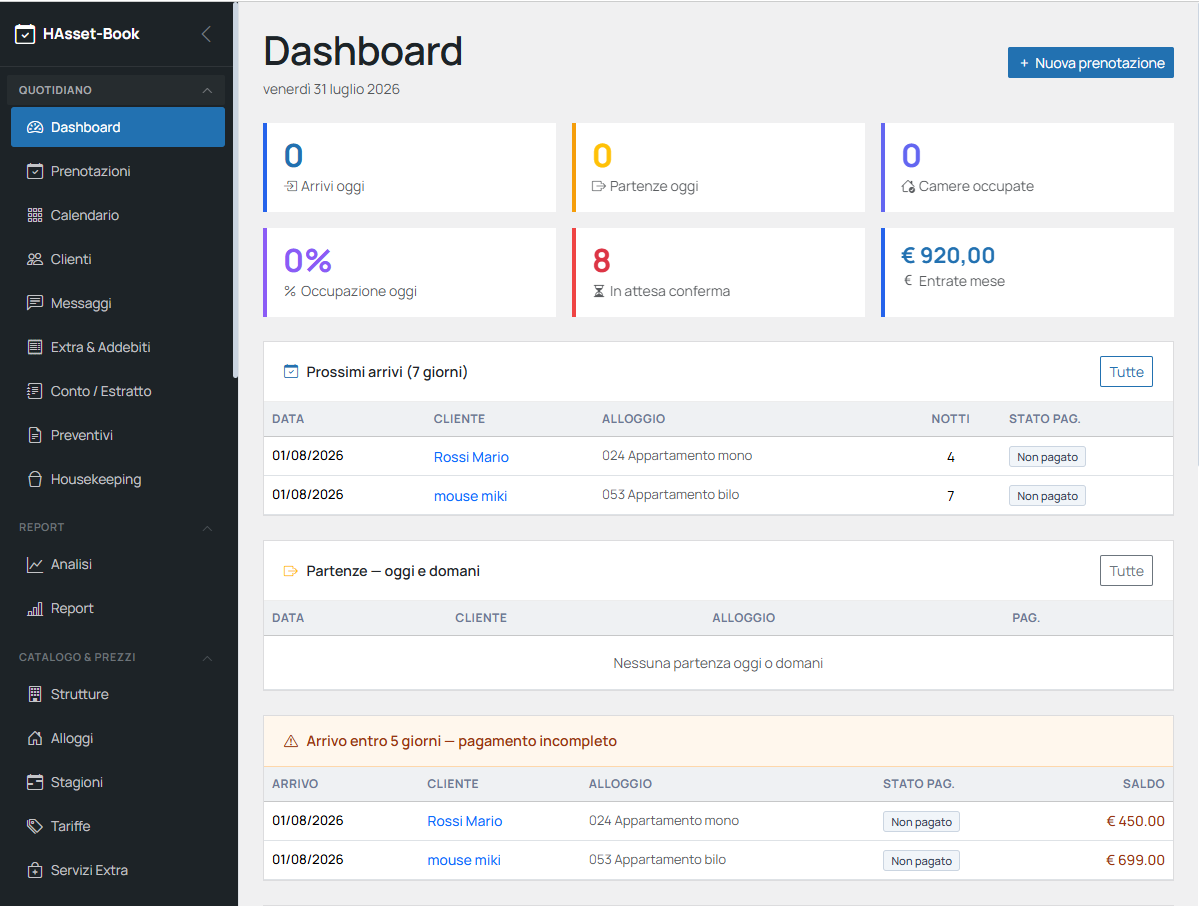This screenshot has height=906, width=1199.
Task: Go to Calendario in sidebar
Action: click(x=118, y=216)
